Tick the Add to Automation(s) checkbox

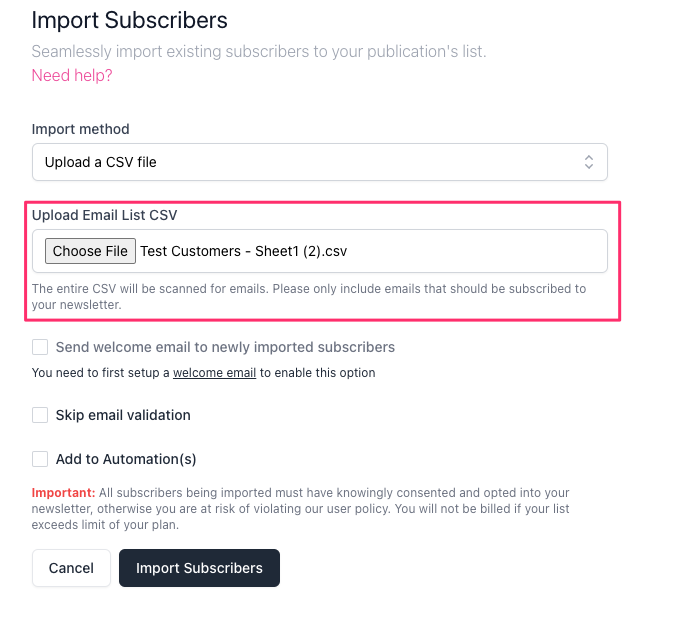coord(40,459)
